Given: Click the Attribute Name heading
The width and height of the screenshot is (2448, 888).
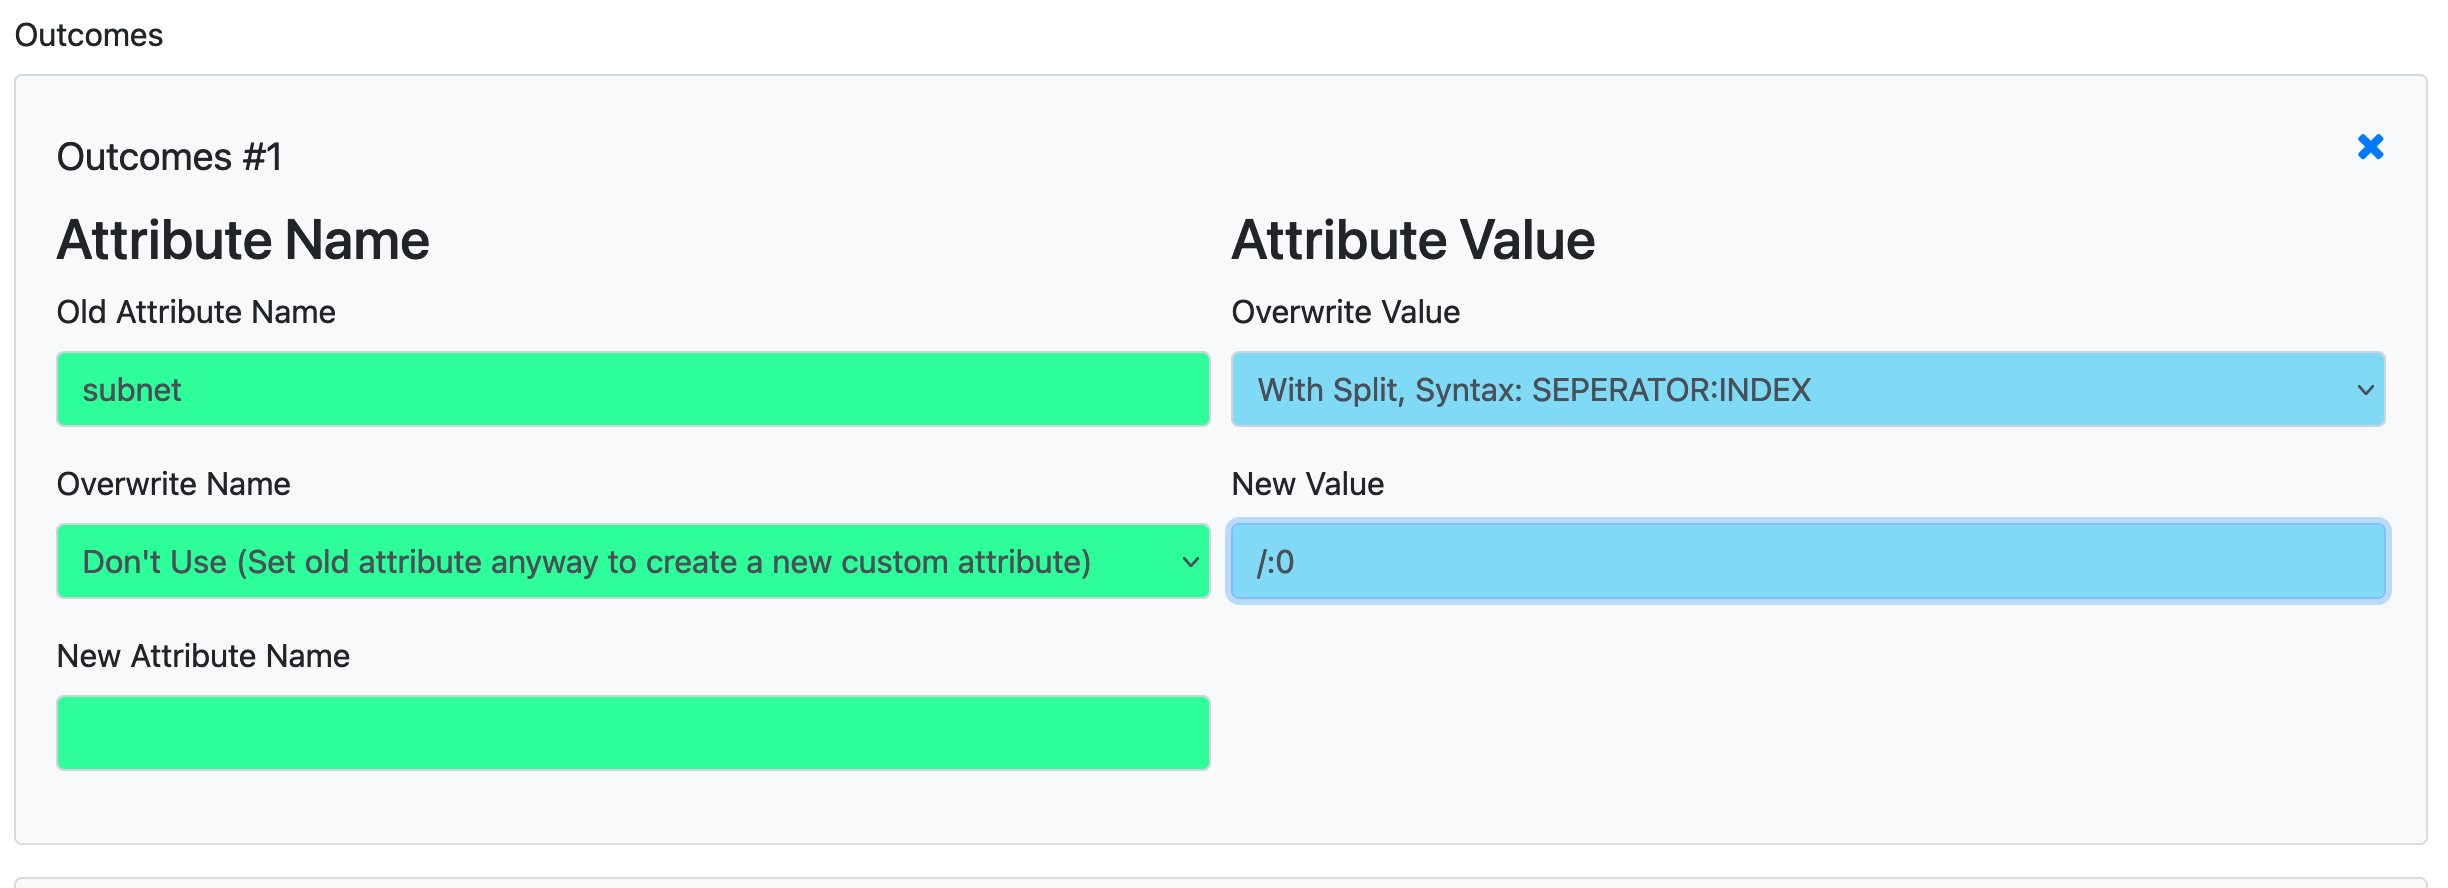Looking at the screenshot, I should (243, 240).
